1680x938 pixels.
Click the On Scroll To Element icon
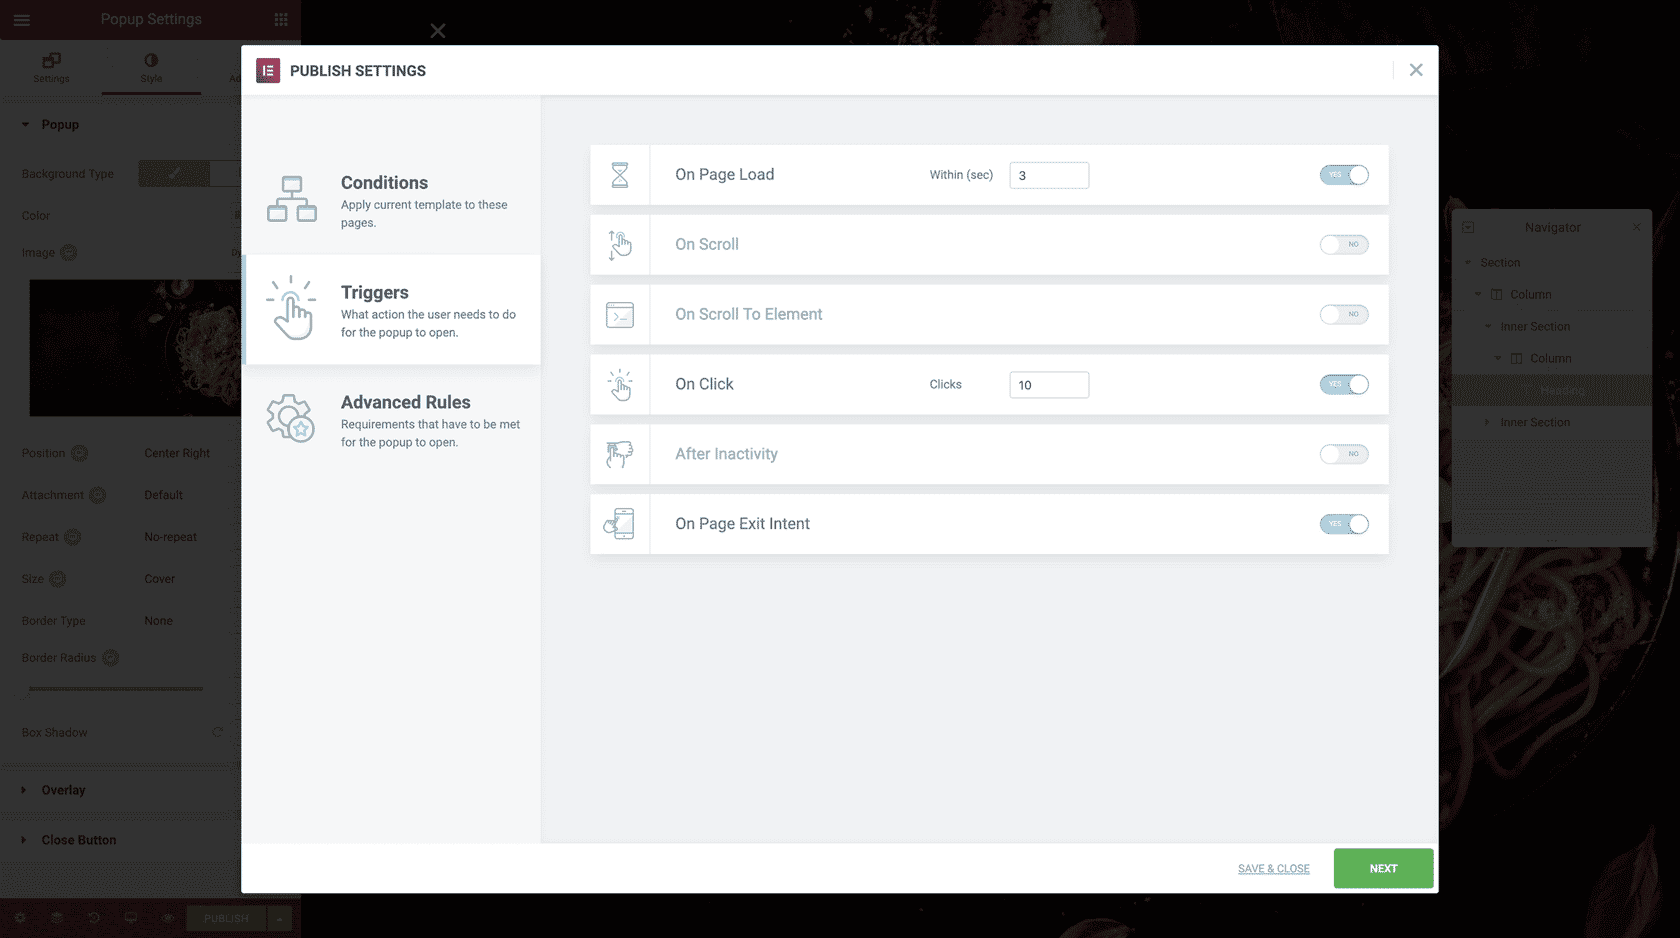tap(620, 315)
